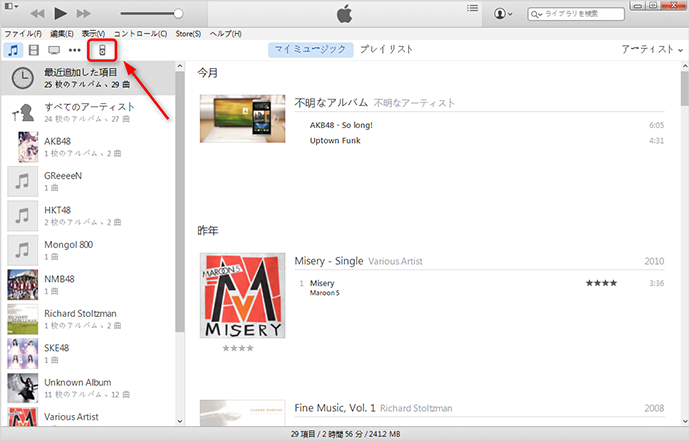Select the song AKB48 - So long!
This screenshot has height=441, width=690.
341,125
